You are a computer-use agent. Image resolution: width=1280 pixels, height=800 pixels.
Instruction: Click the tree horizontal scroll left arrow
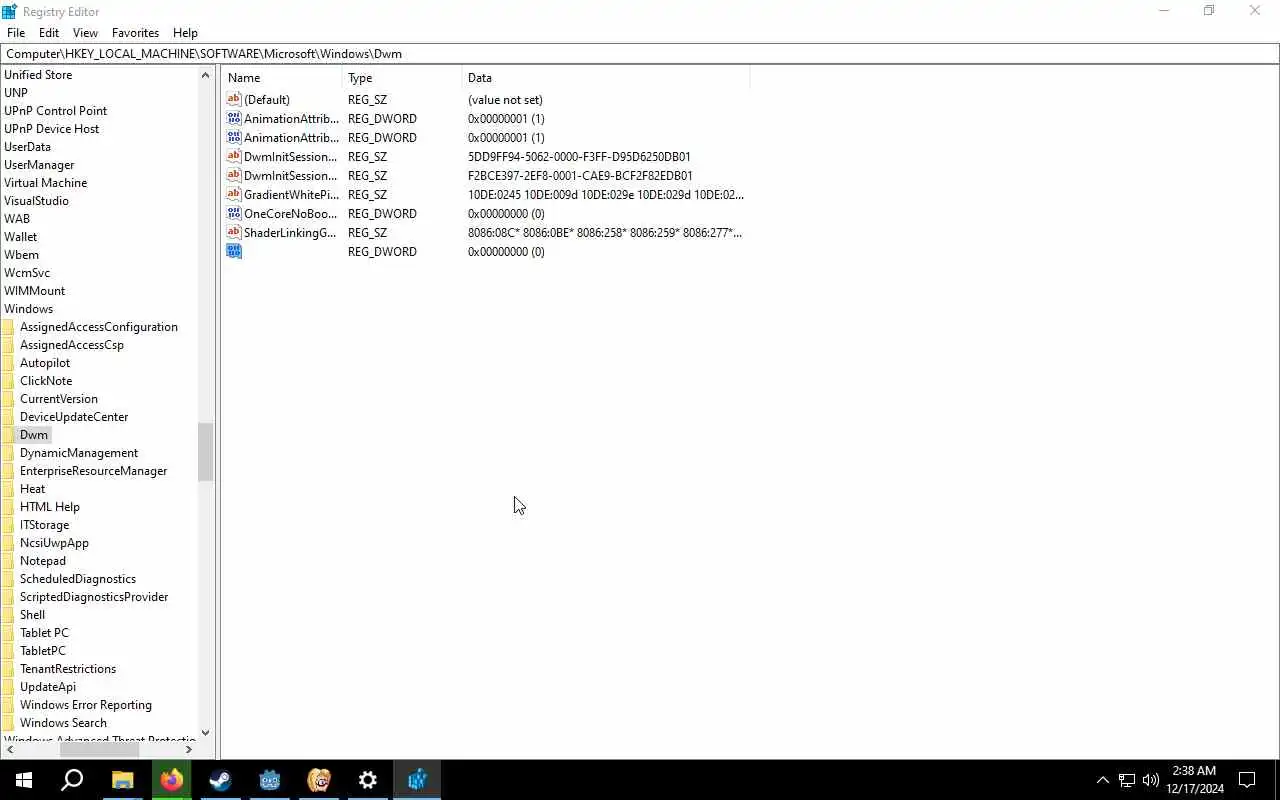click(x=9, y=749)
